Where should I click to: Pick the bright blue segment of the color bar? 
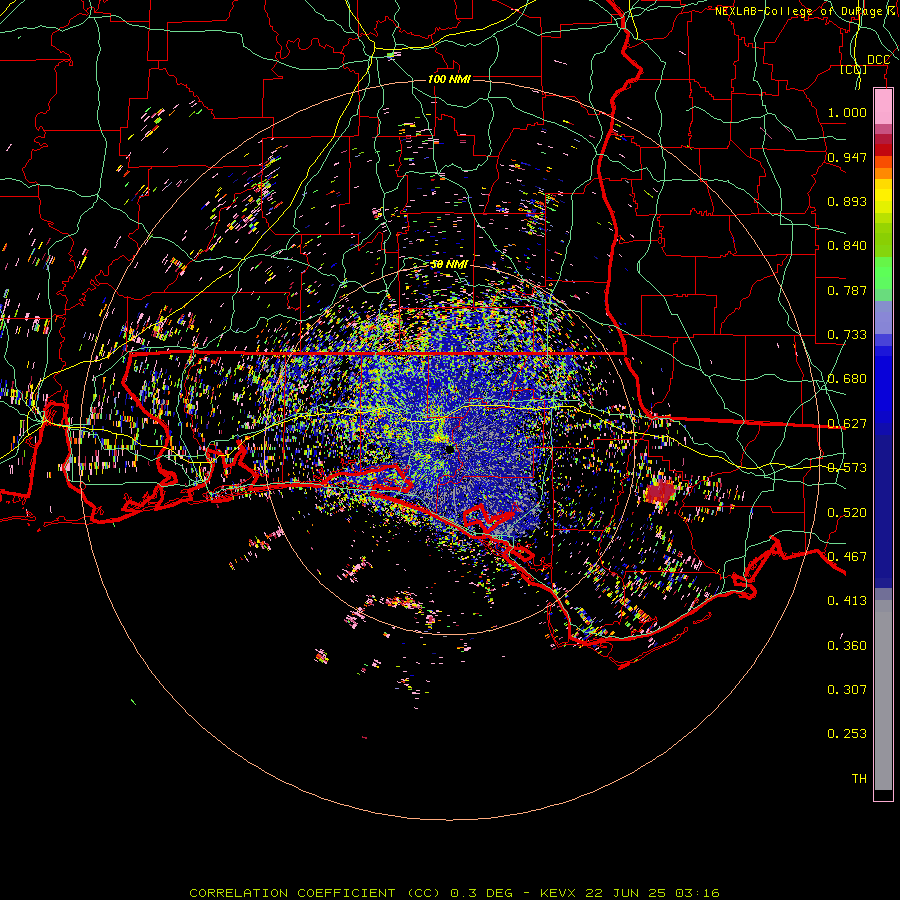point(883,390)
